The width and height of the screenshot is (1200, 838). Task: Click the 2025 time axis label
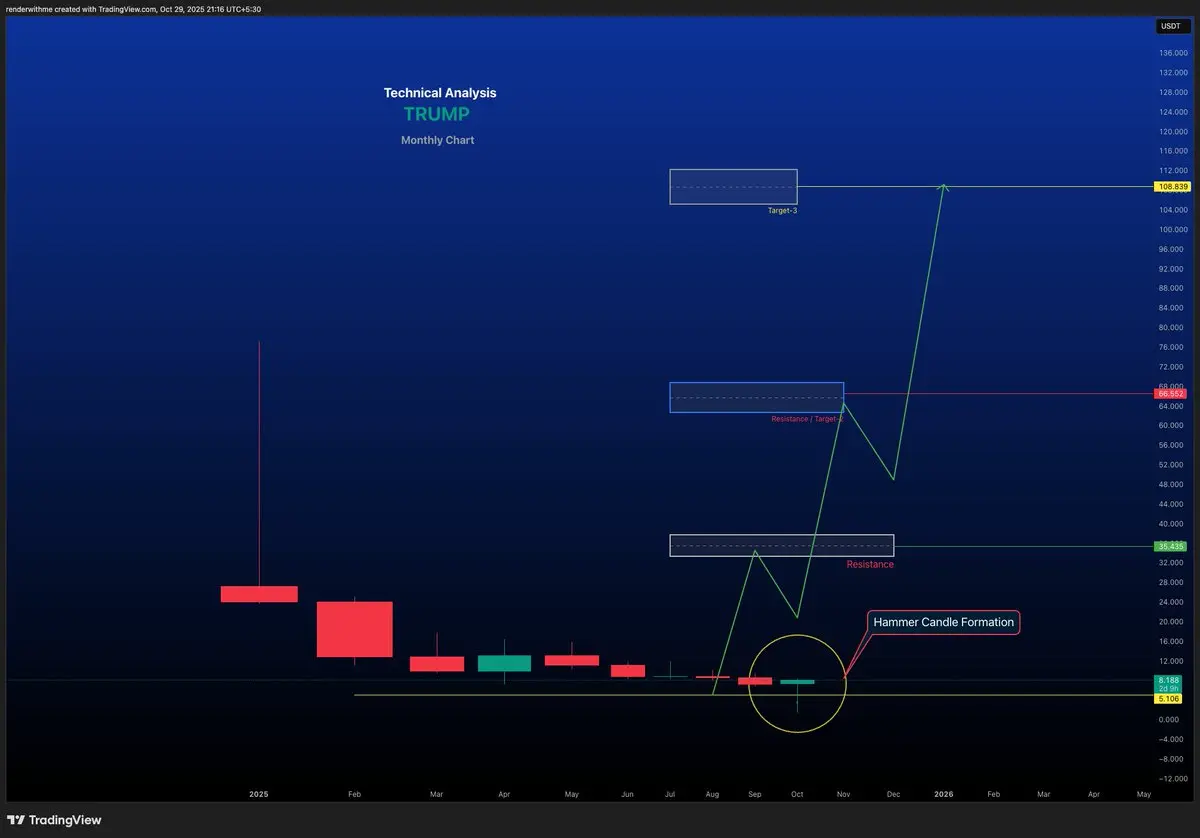(x=259, y=794)
